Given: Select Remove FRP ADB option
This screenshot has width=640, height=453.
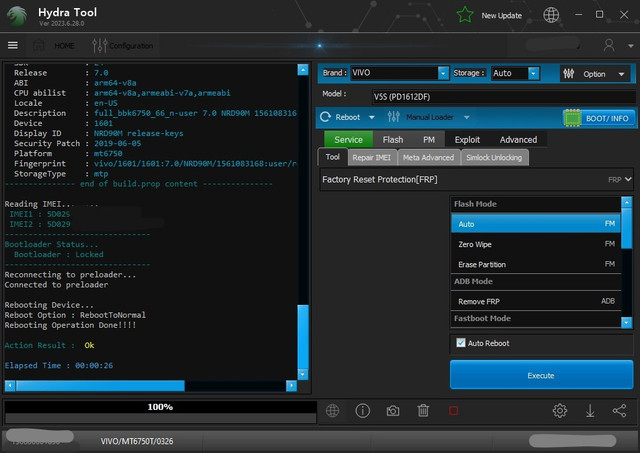Looking at the screenshot, I should pyautogui.click(x=536, y=301).
